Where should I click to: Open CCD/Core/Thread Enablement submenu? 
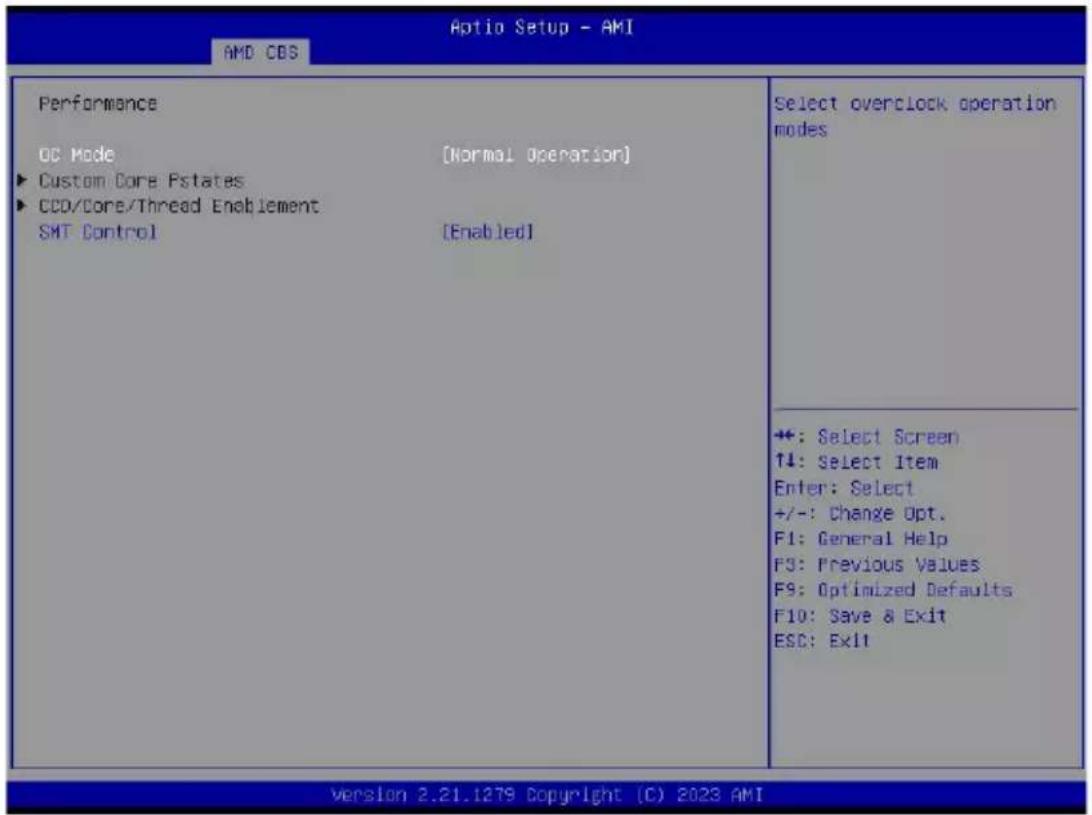coord(178,206)
